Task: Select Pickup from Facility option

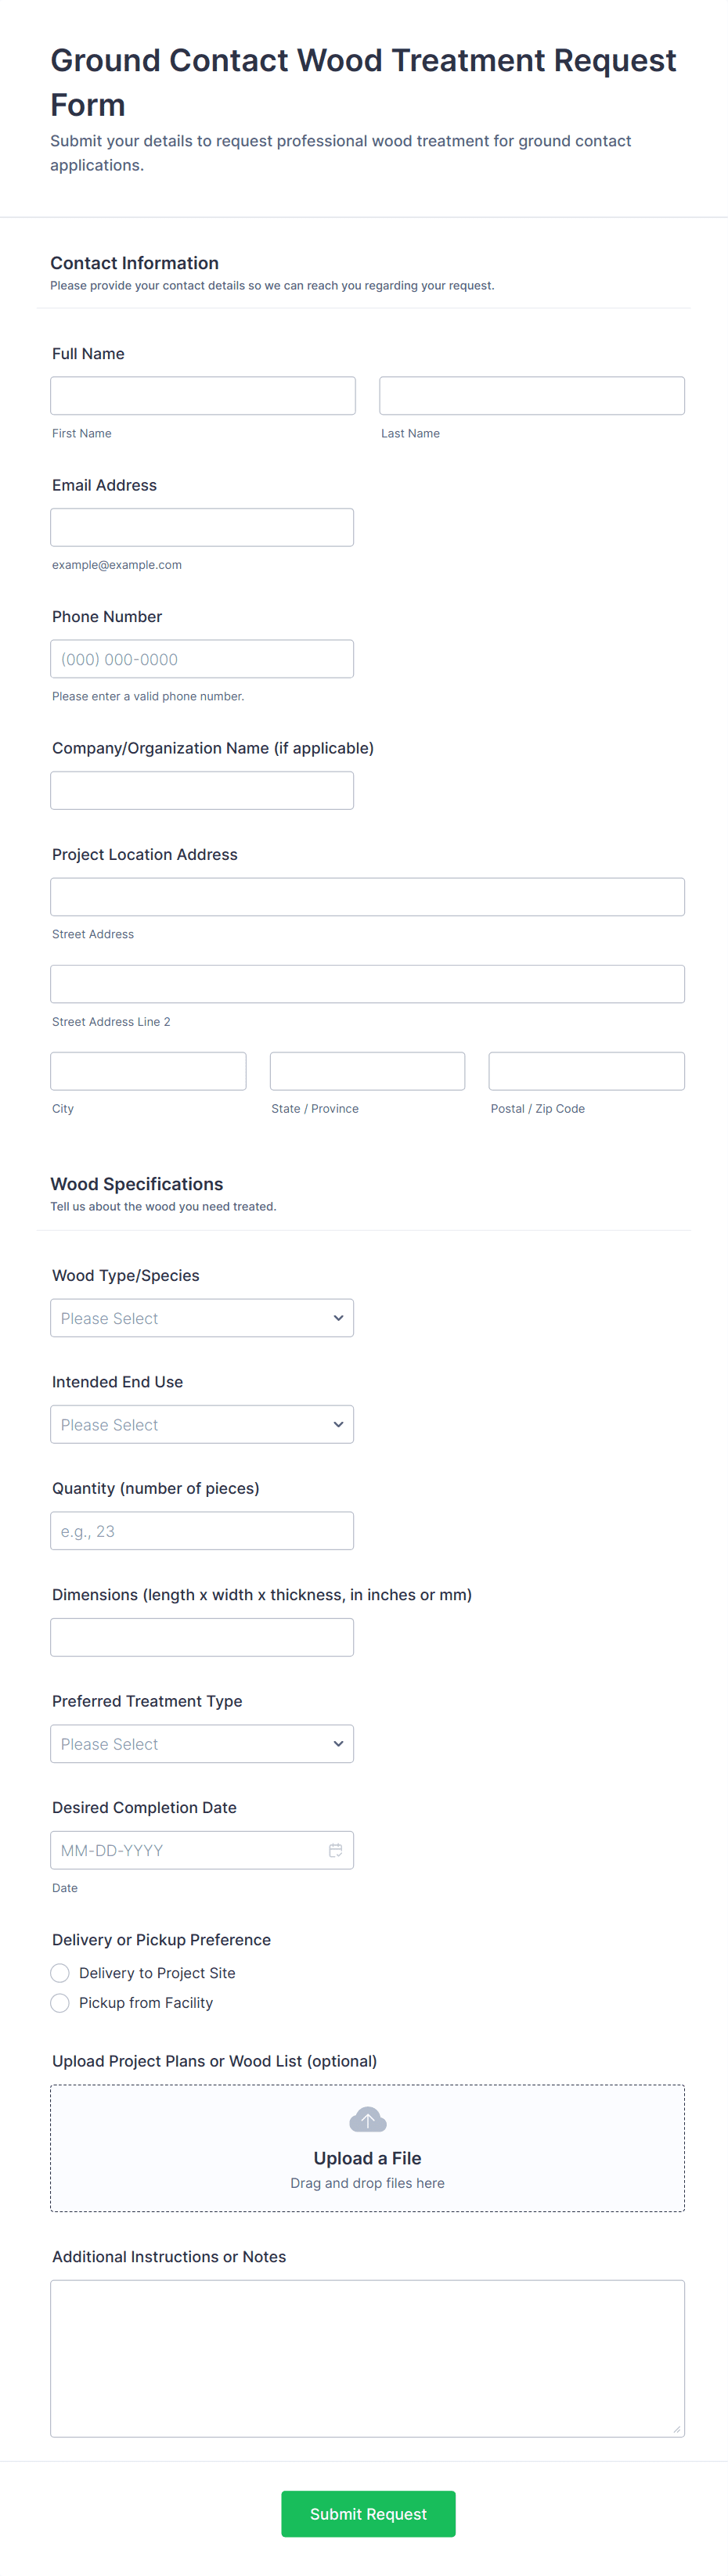Action: click(60, 2003)
